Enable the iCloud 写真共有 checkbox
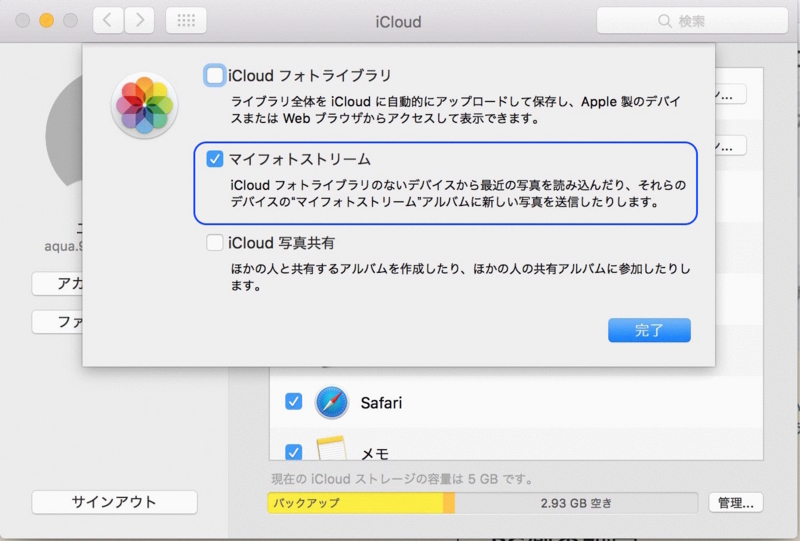 (214, 242)
